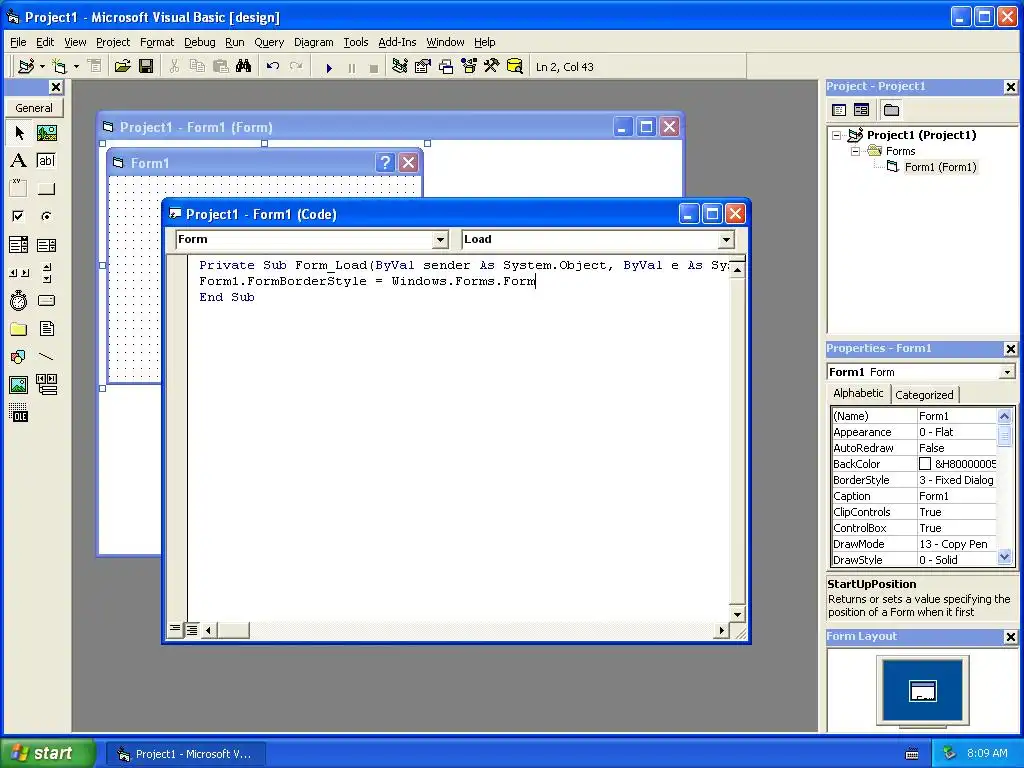Open the Add-Ins menu
The width and height of the screenshot is (1024, 768).
[x=397, y=42]
